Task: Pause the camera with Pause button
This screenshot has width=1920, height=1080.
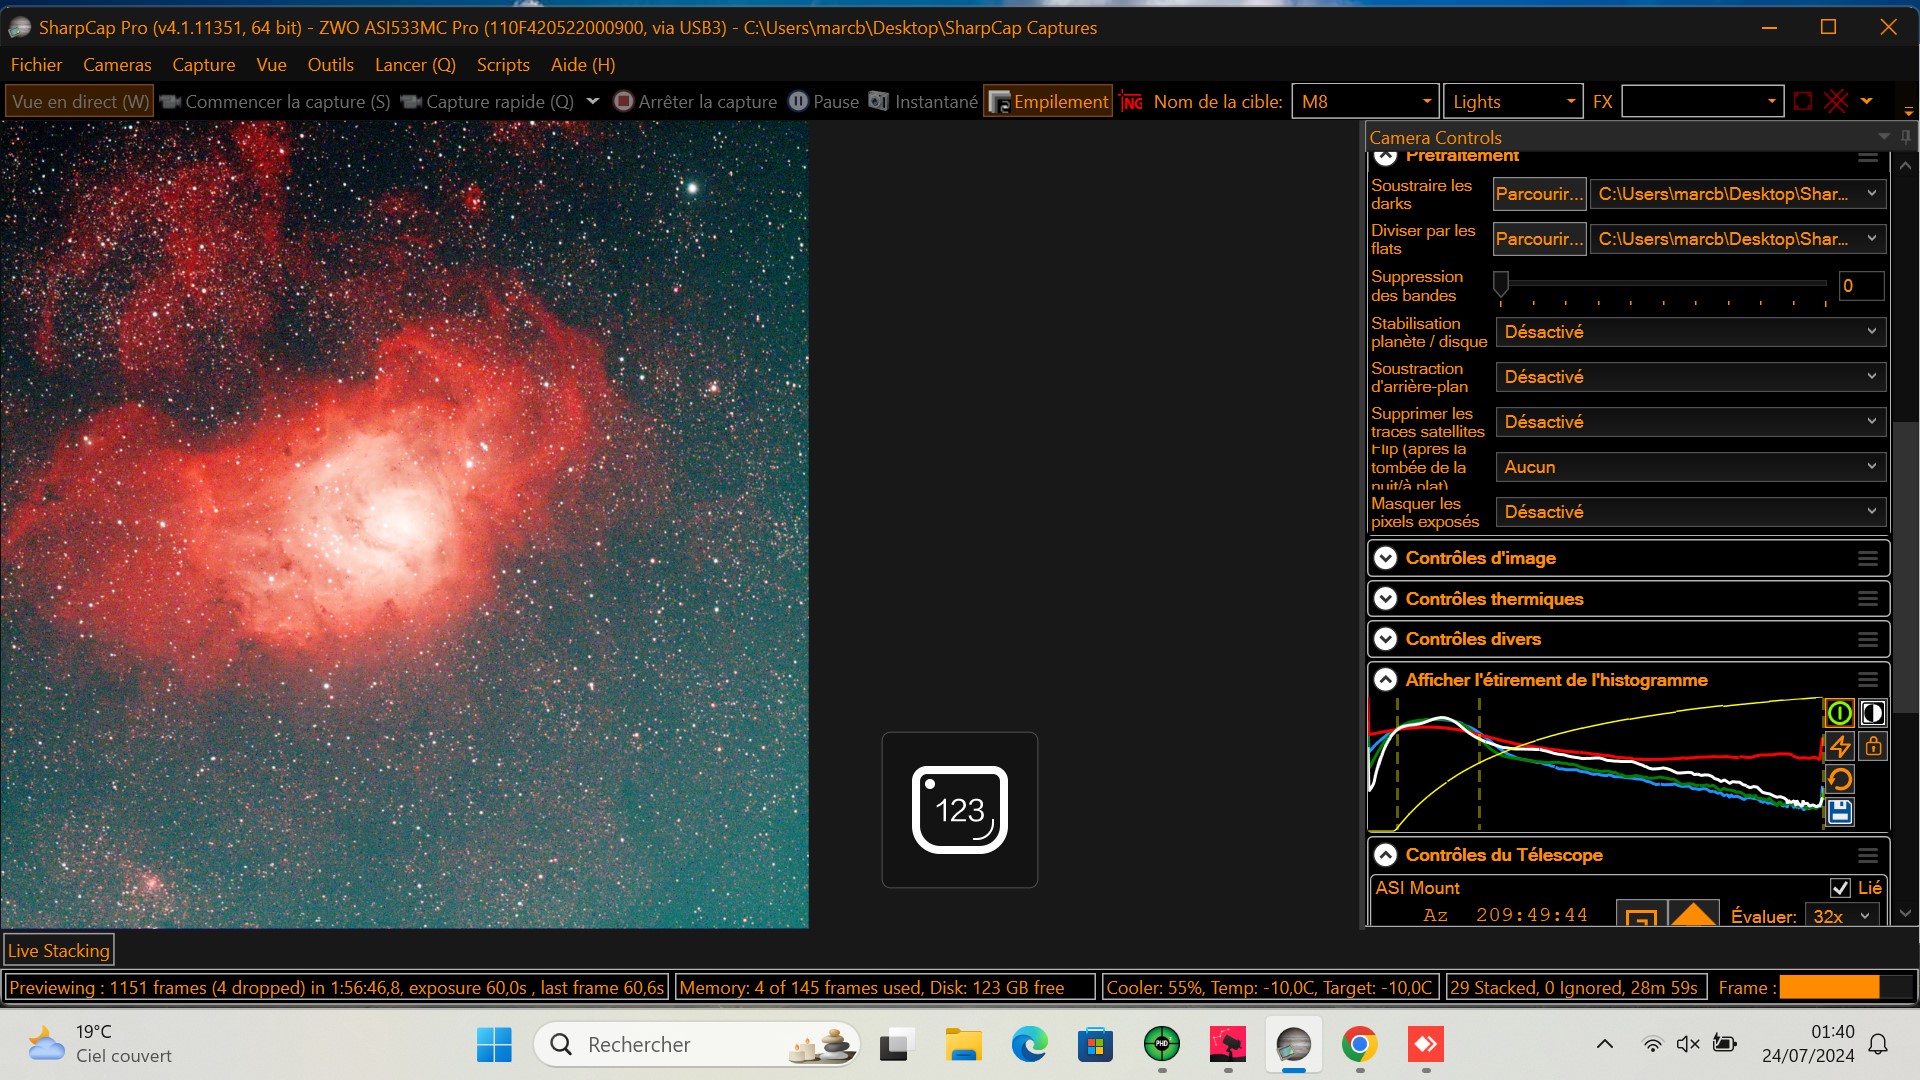Action: 824,102
